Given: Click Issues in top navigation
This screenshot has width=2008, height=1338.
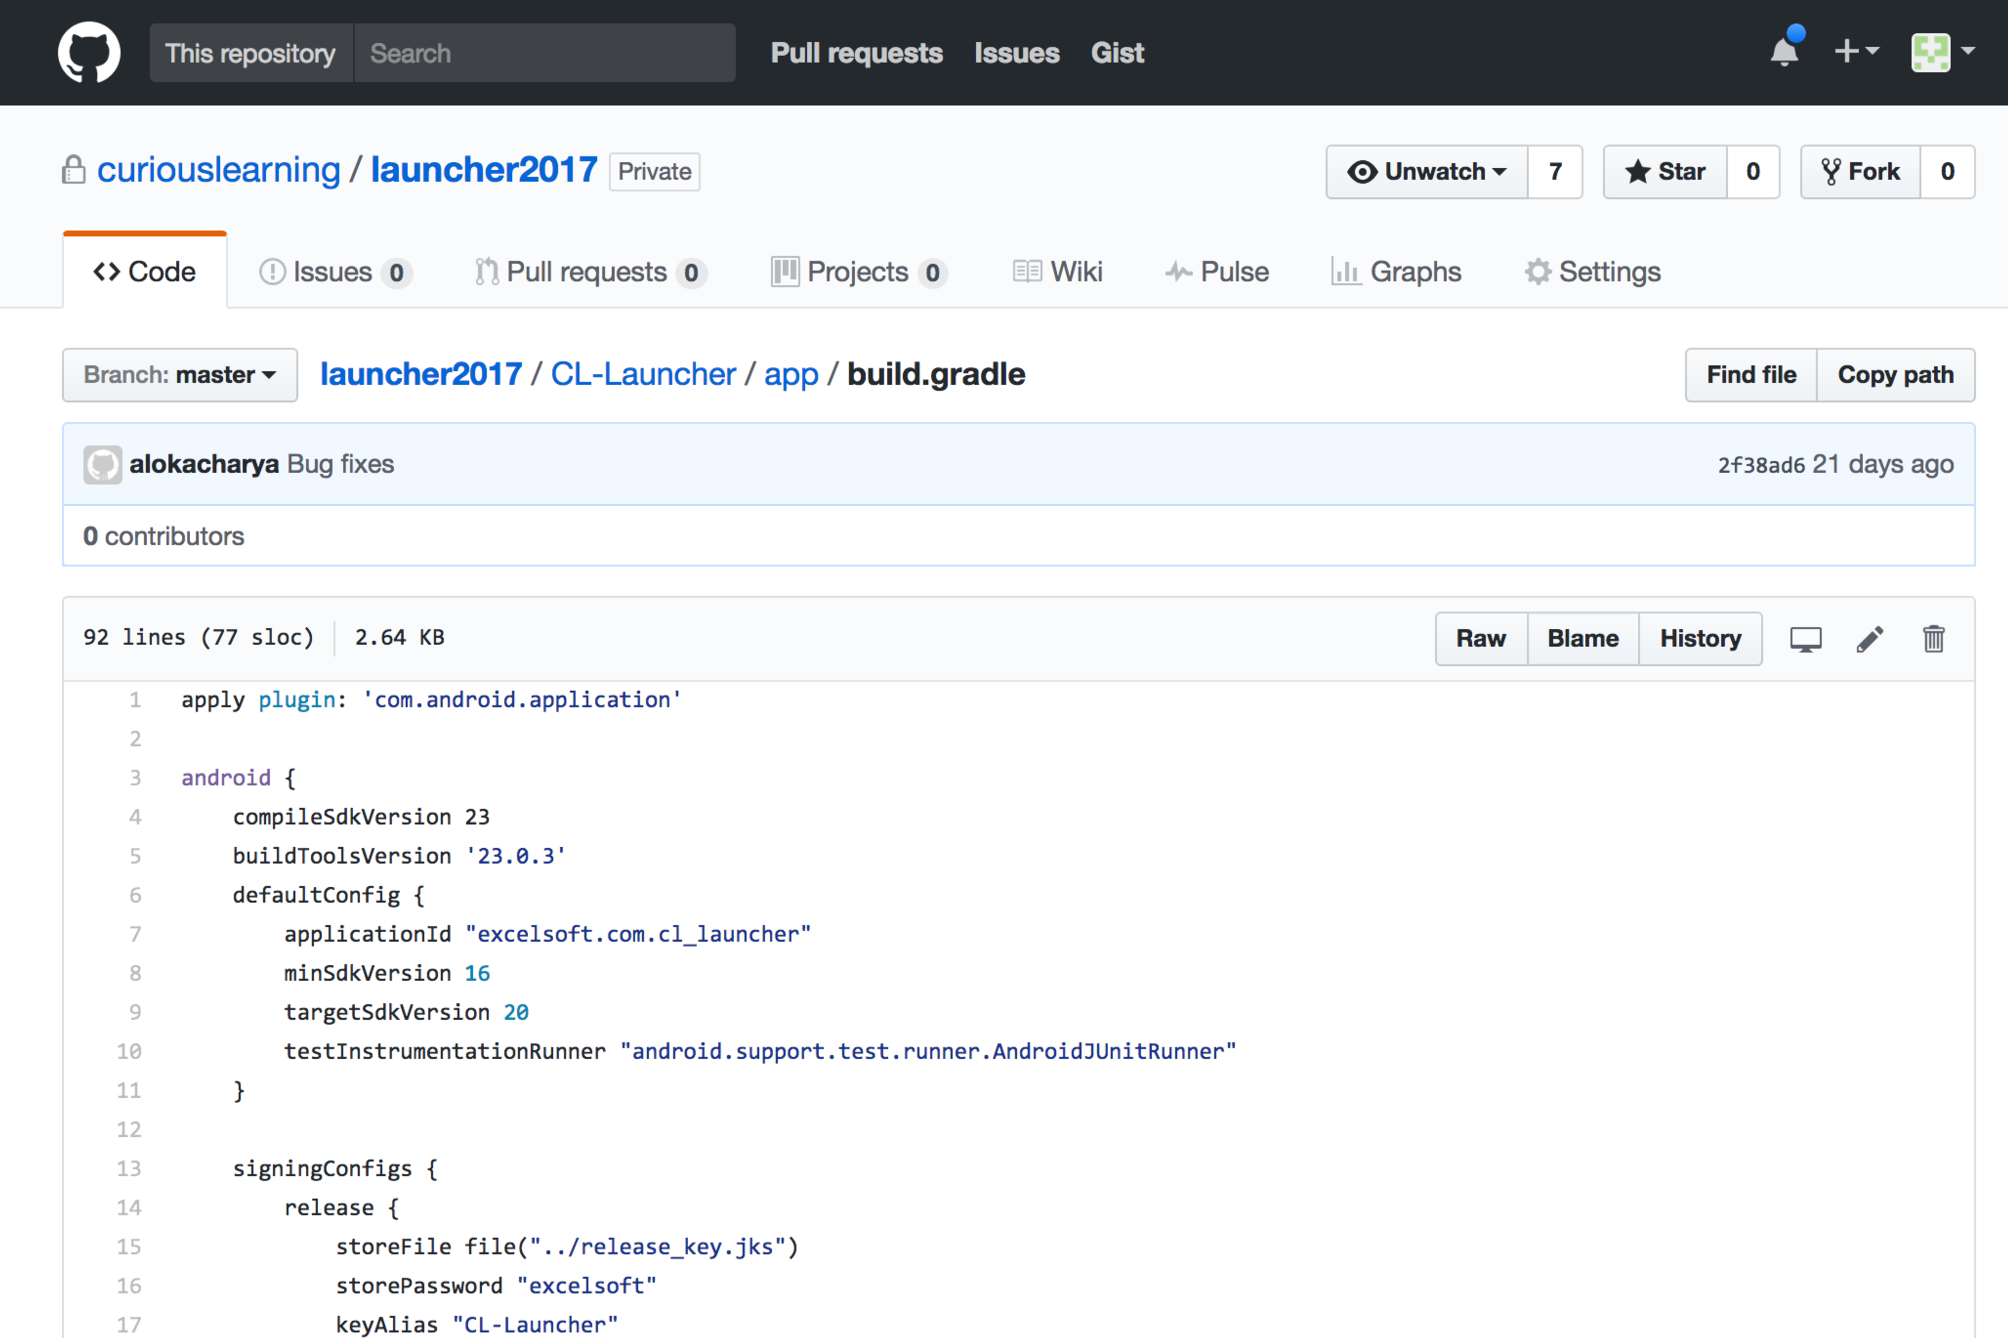Looking at the screenshot, I should [x=1016, y=53].
